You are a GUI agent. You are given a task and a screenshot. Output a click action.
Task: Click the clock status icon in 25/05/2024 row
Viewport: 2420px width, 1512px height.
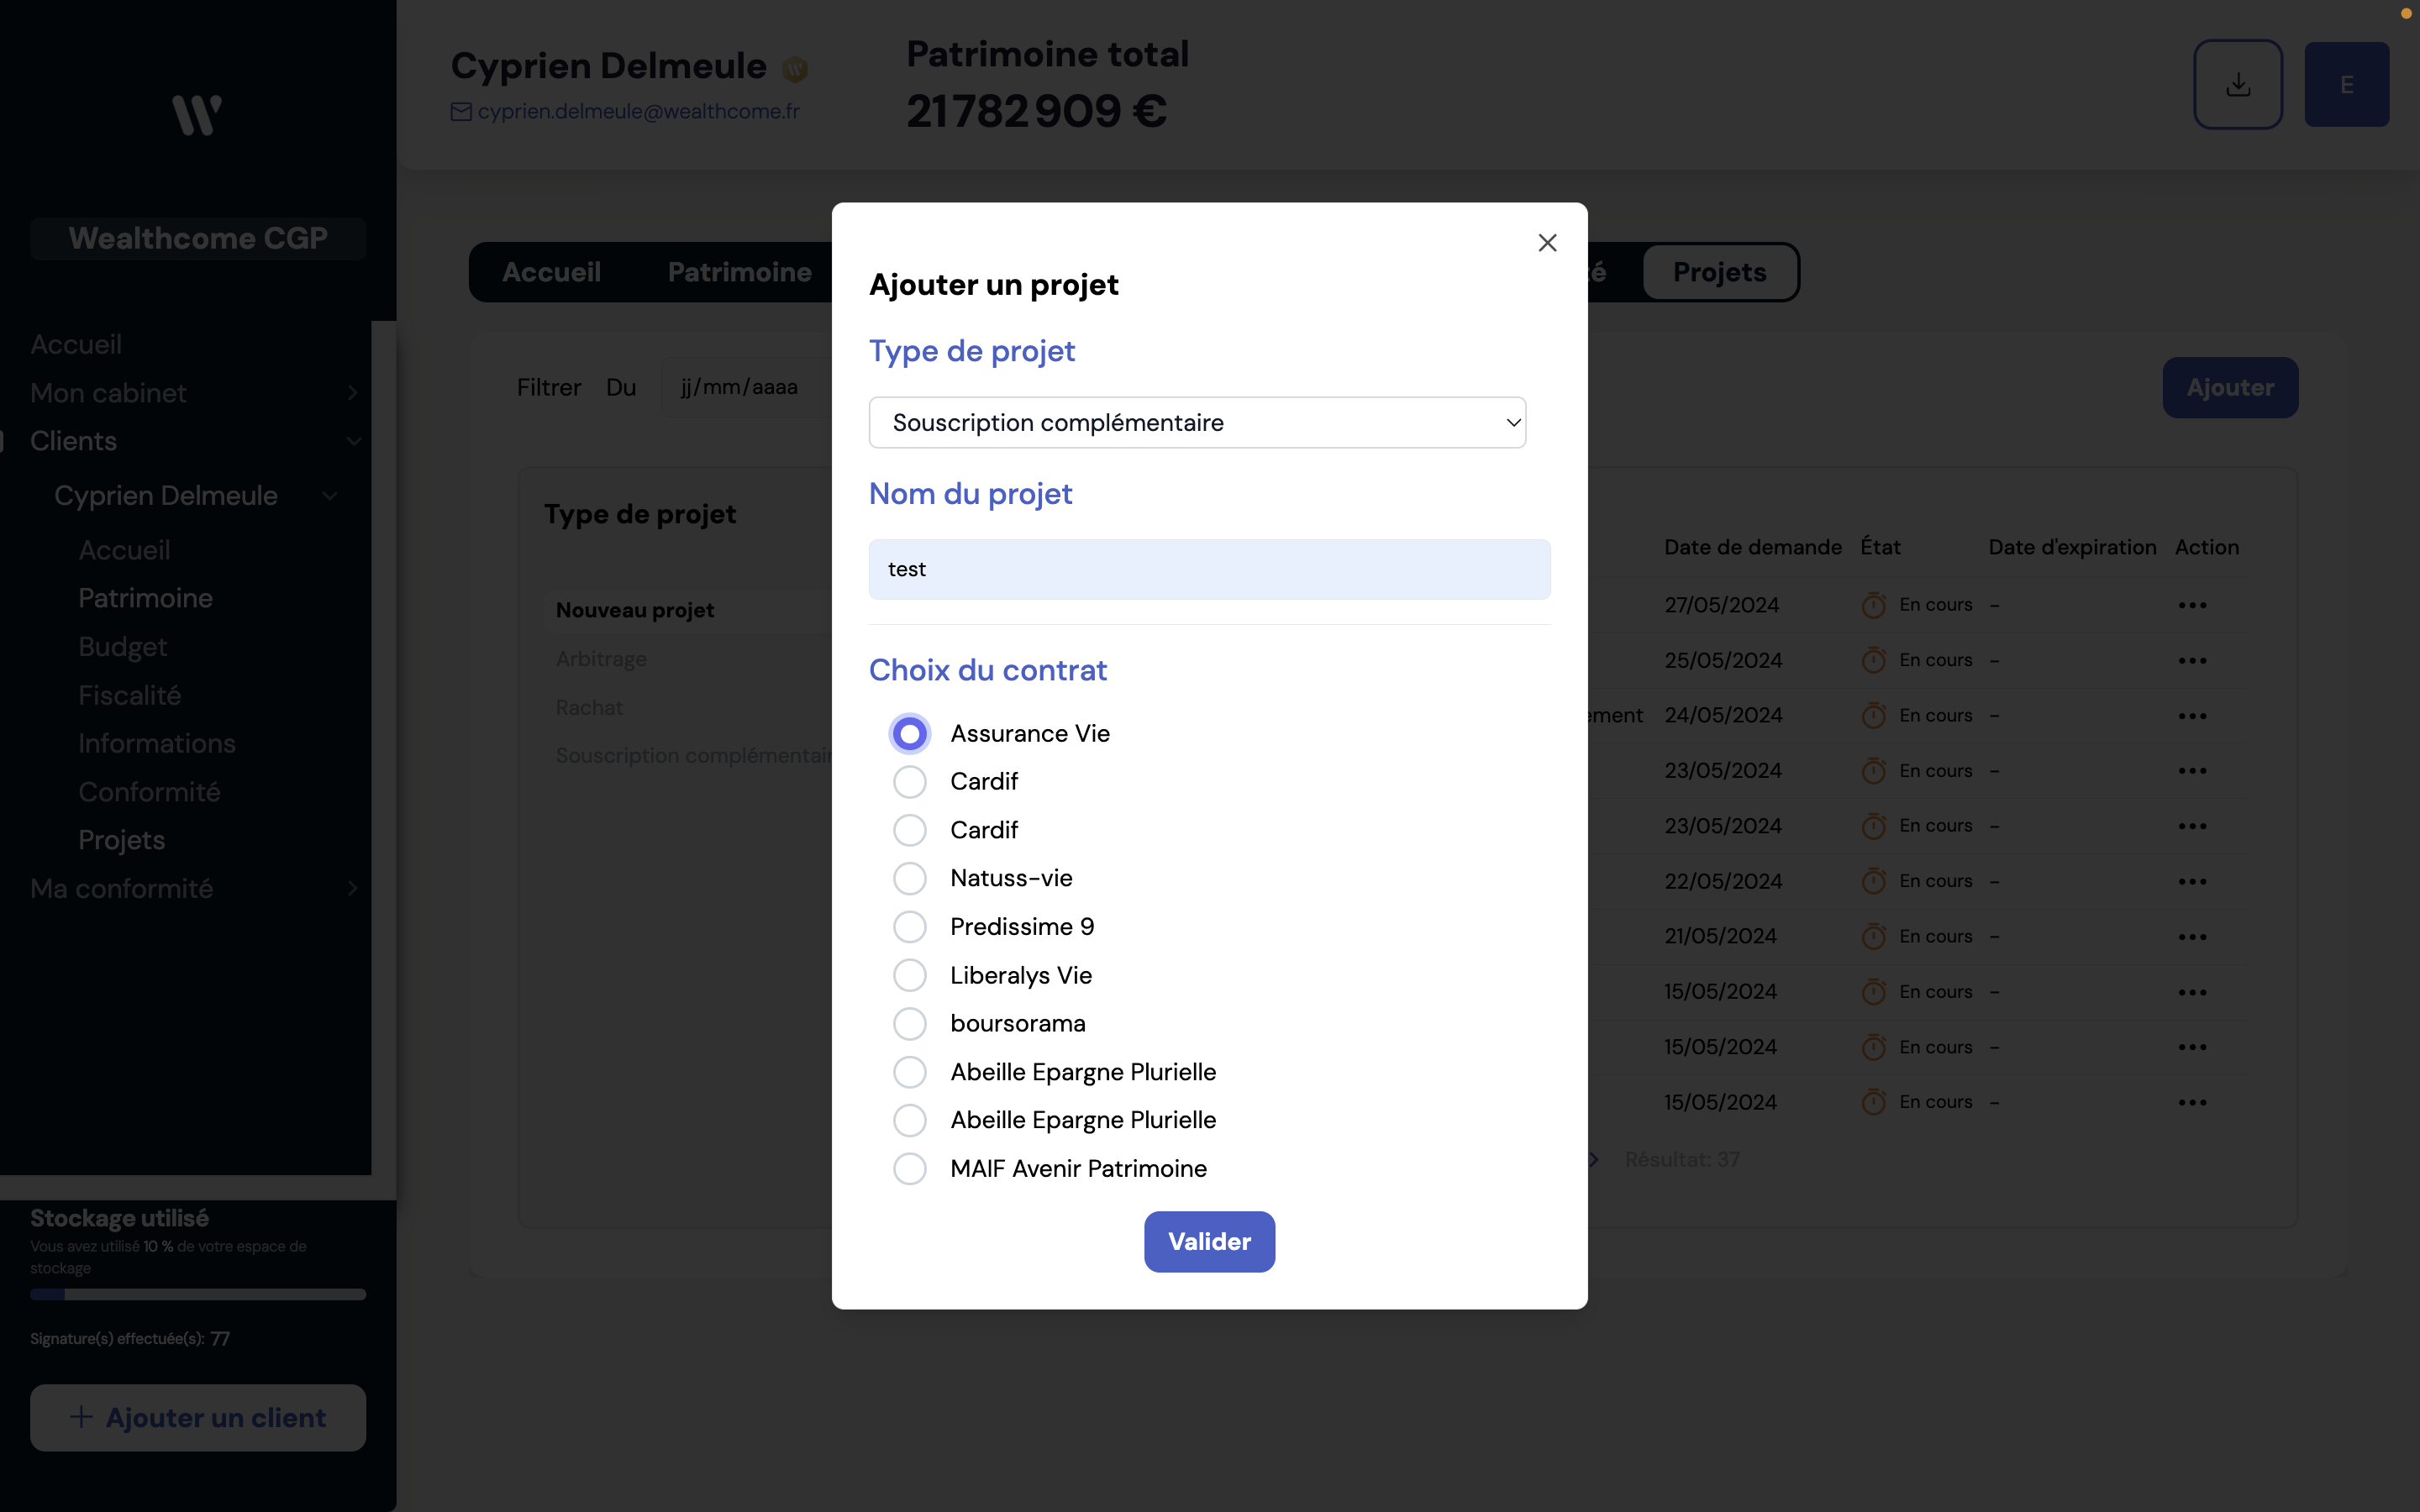1873,660
